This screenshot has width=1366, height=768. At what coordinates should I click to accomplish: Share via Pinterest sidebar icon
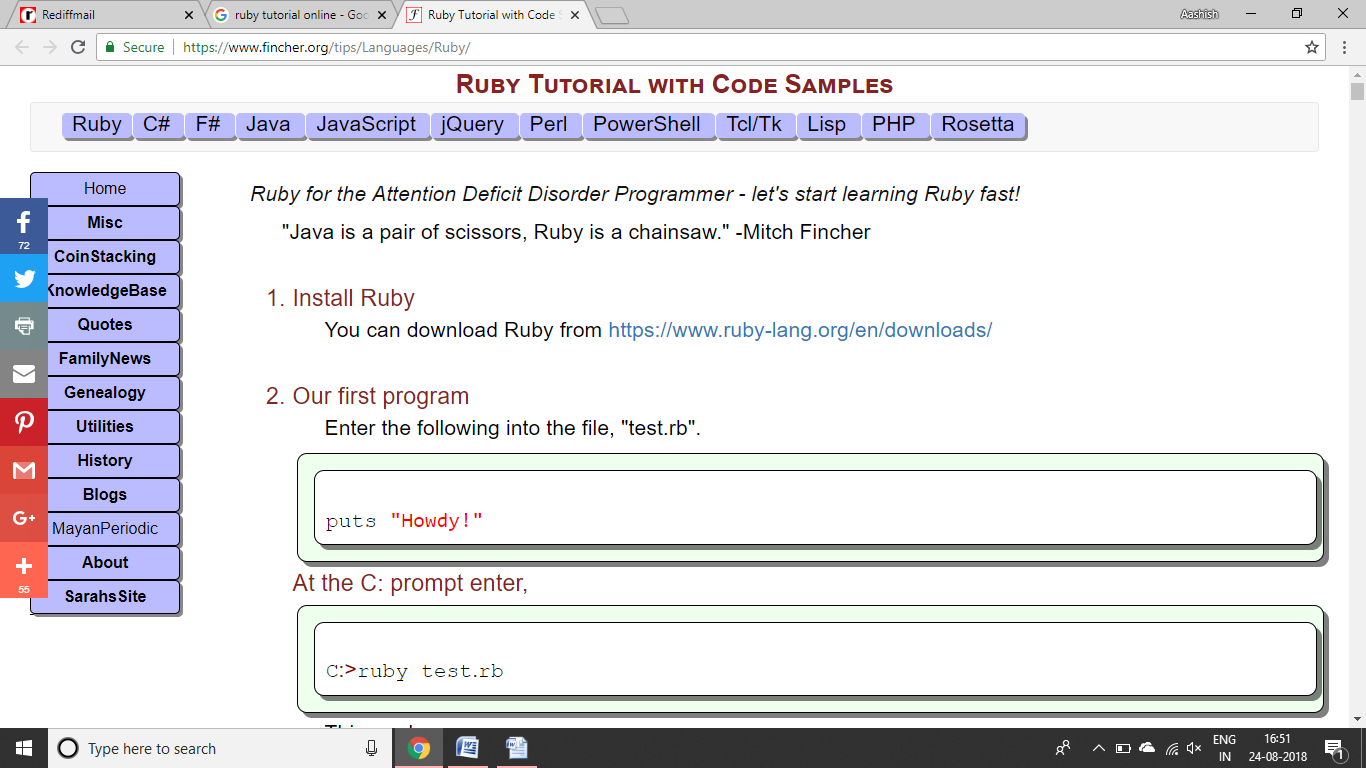tap(24, 422)
